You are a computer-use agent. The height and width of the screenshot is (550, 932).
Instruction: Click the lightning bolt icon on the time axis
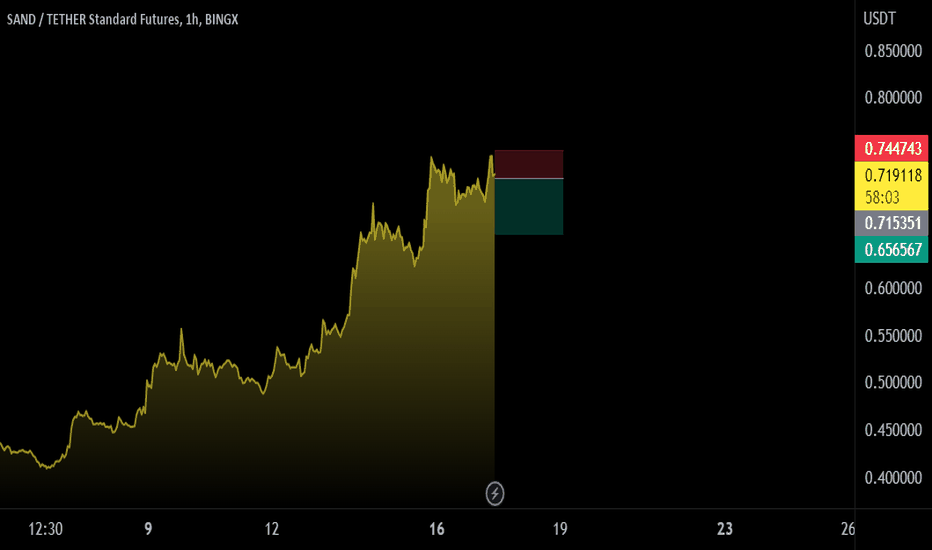click(495, 494)
